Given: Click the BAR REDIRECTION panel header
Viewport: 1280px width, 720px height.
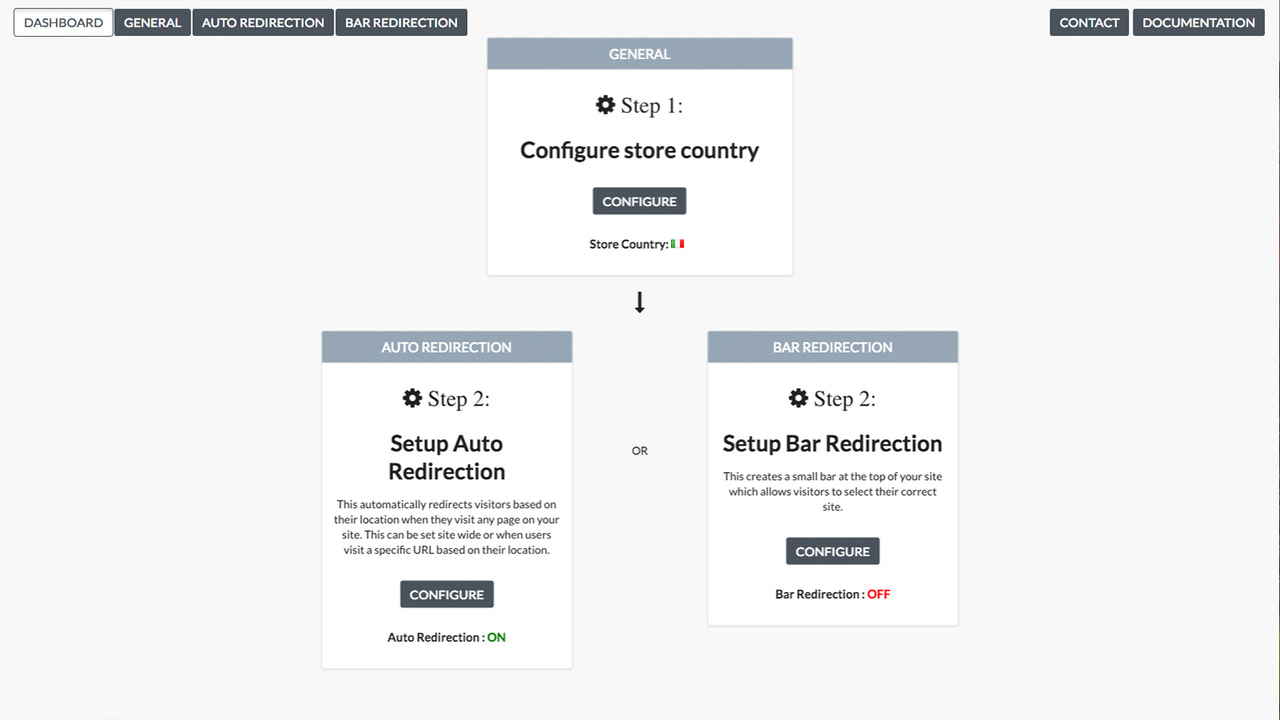Looking at the screenshot, I should [x=832, y=346].
